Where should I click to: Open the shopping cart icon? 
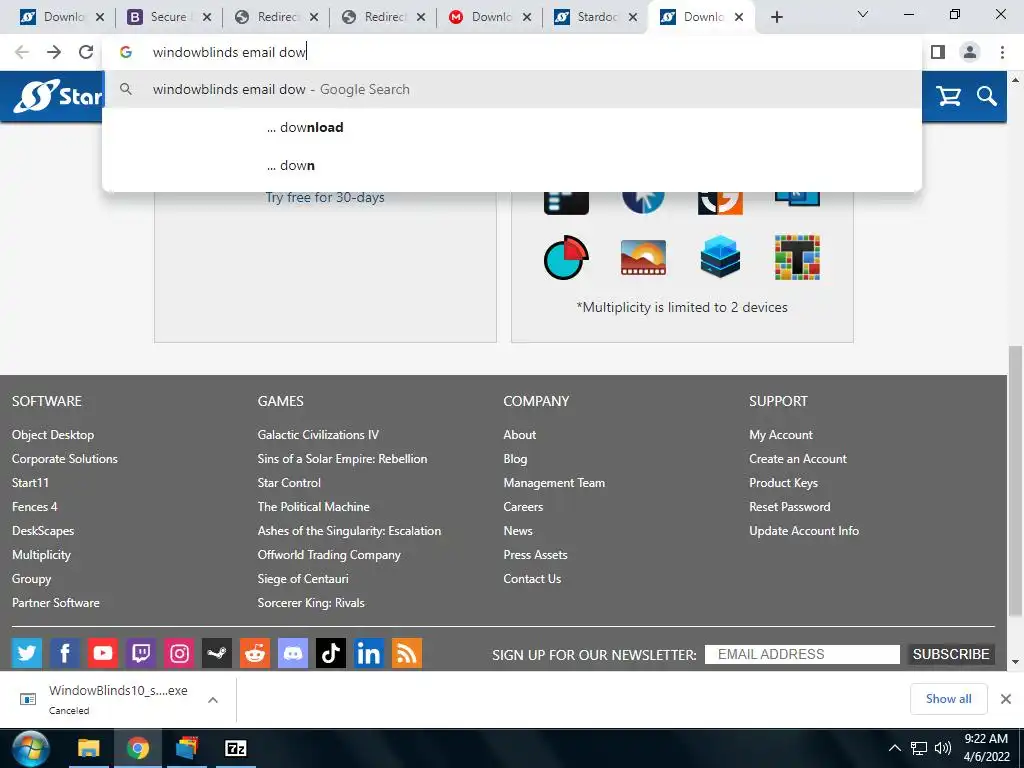pyautogui.click(x=948, y=96)
